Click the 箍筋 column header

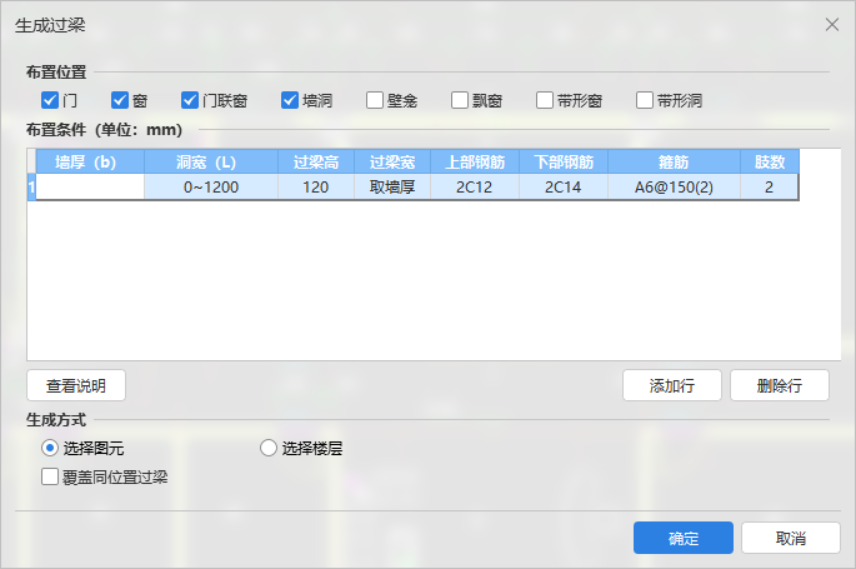coord(674,162)
